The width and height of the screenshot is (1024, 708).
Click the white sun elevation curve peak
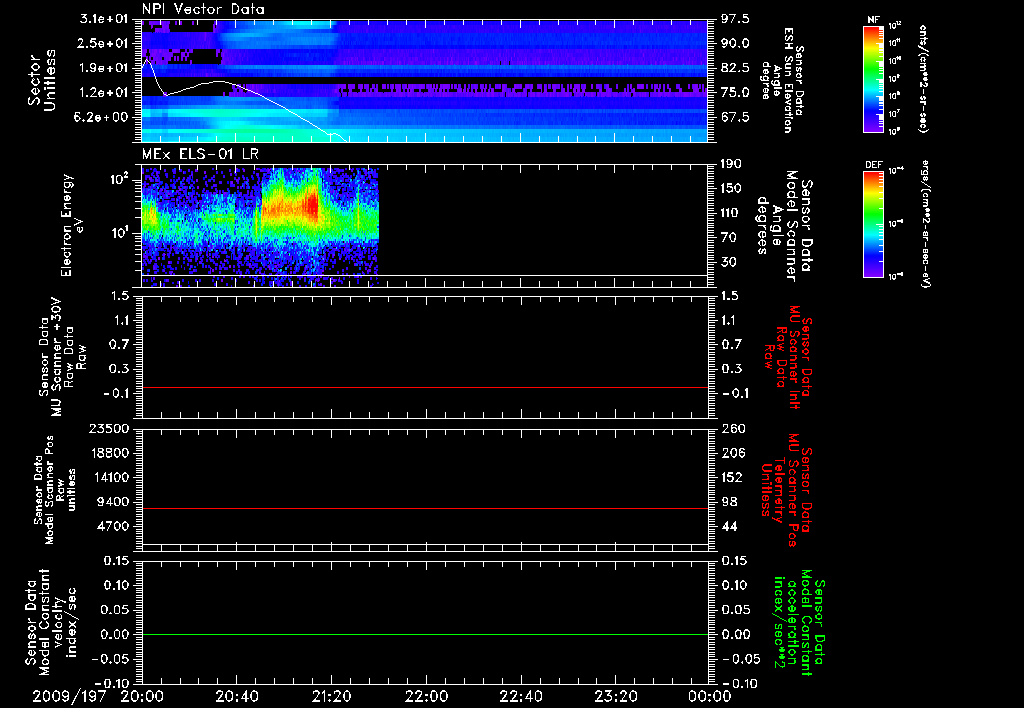point(148,60)
